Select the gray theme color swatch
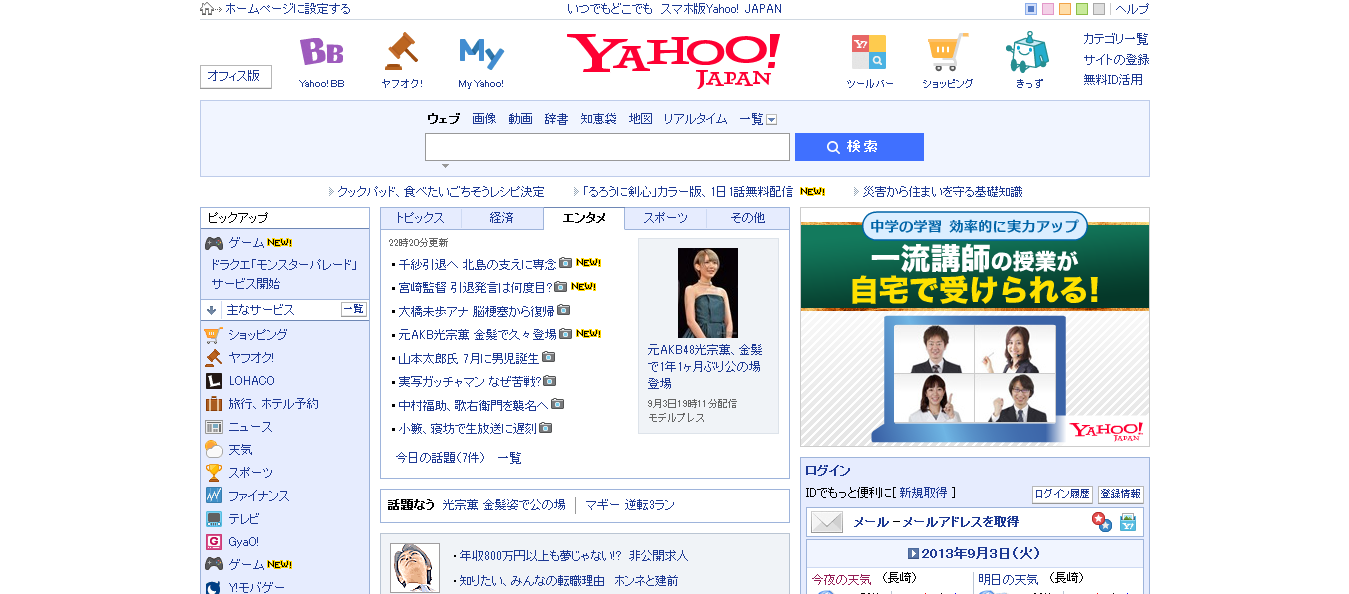 (x=1099, y=9)
